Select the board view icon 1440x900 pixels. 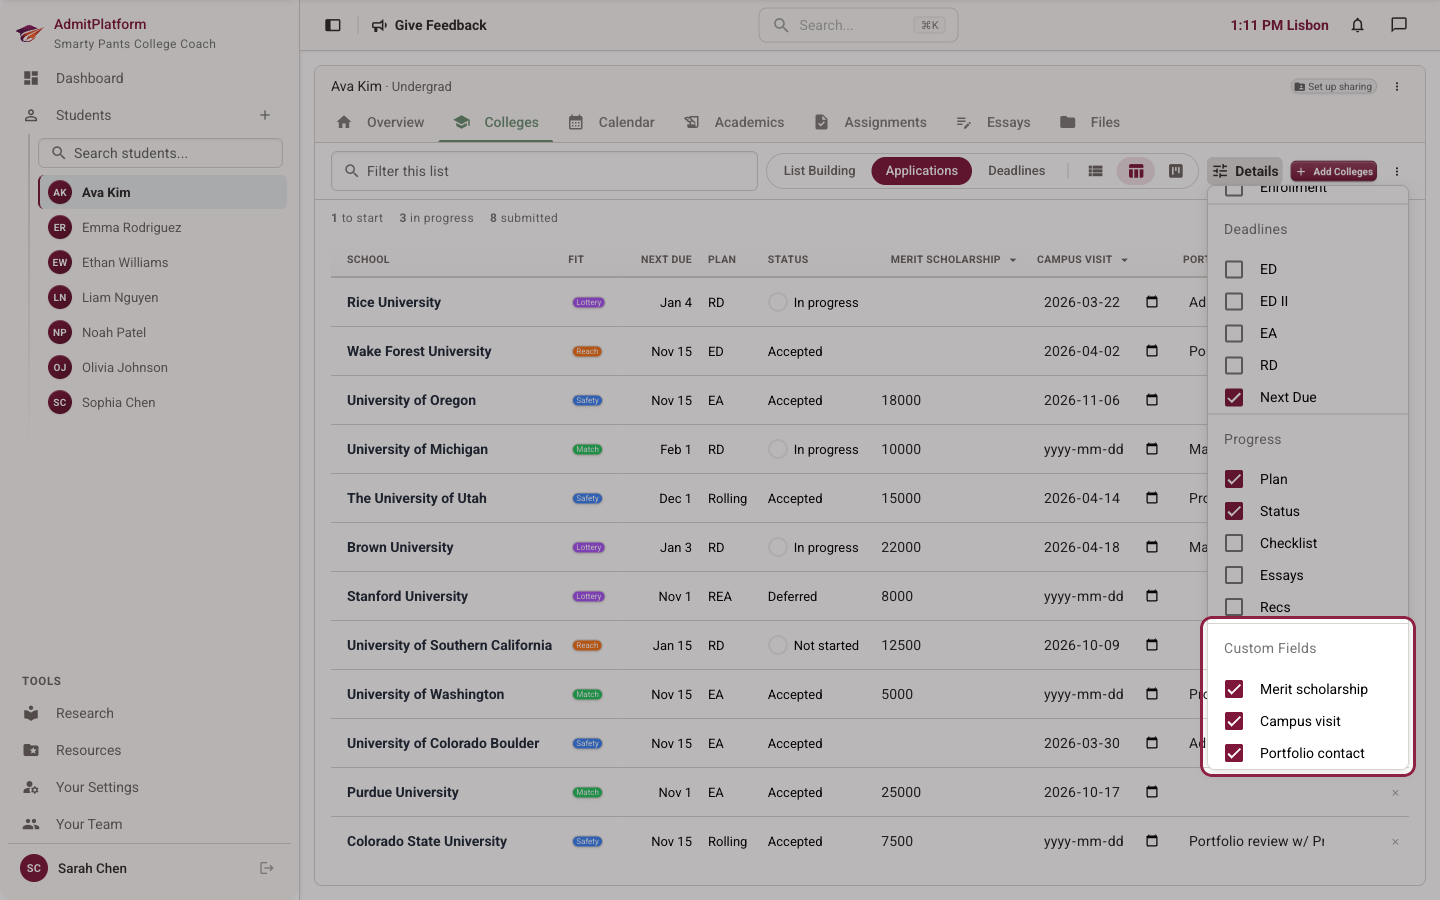click(1176, 171)
